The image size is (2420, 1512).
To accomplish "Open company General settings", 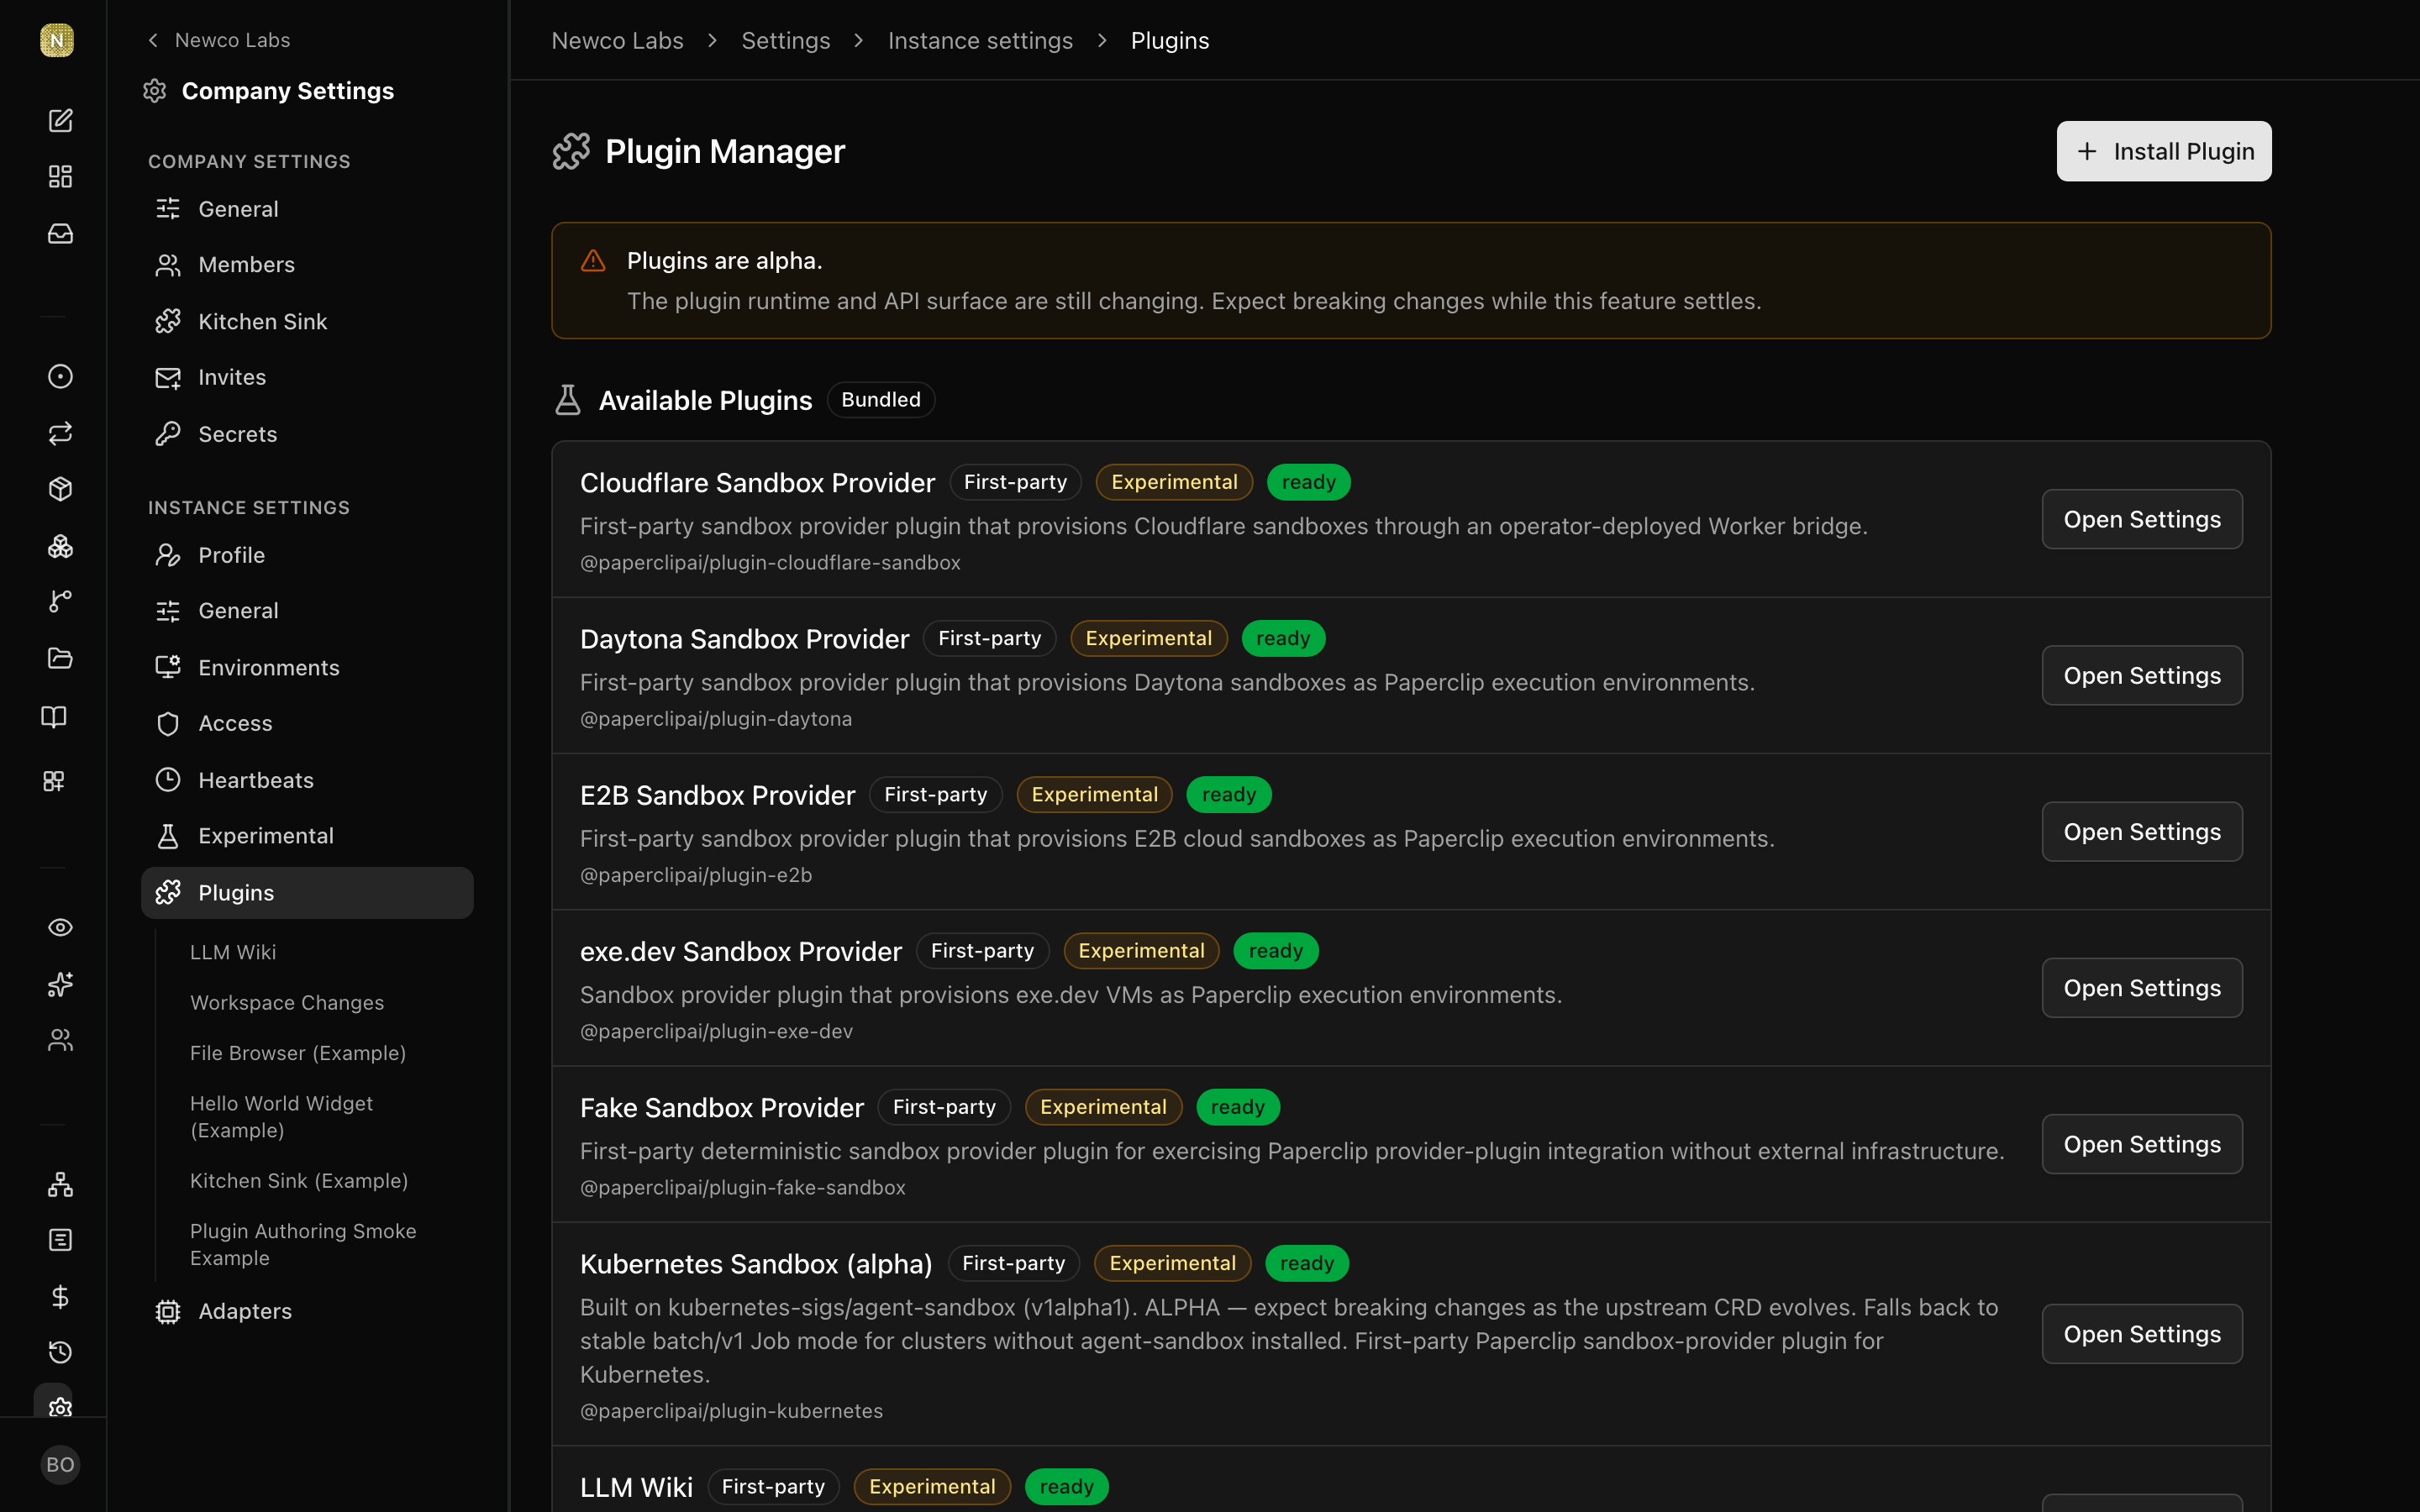I will coord(307,209).
